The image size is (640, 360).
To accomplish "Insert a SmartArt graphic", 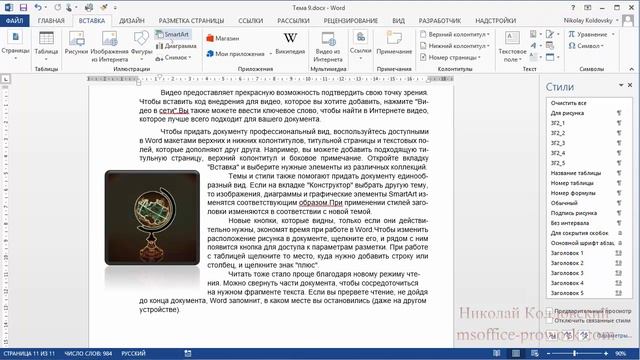I will 173,34.
